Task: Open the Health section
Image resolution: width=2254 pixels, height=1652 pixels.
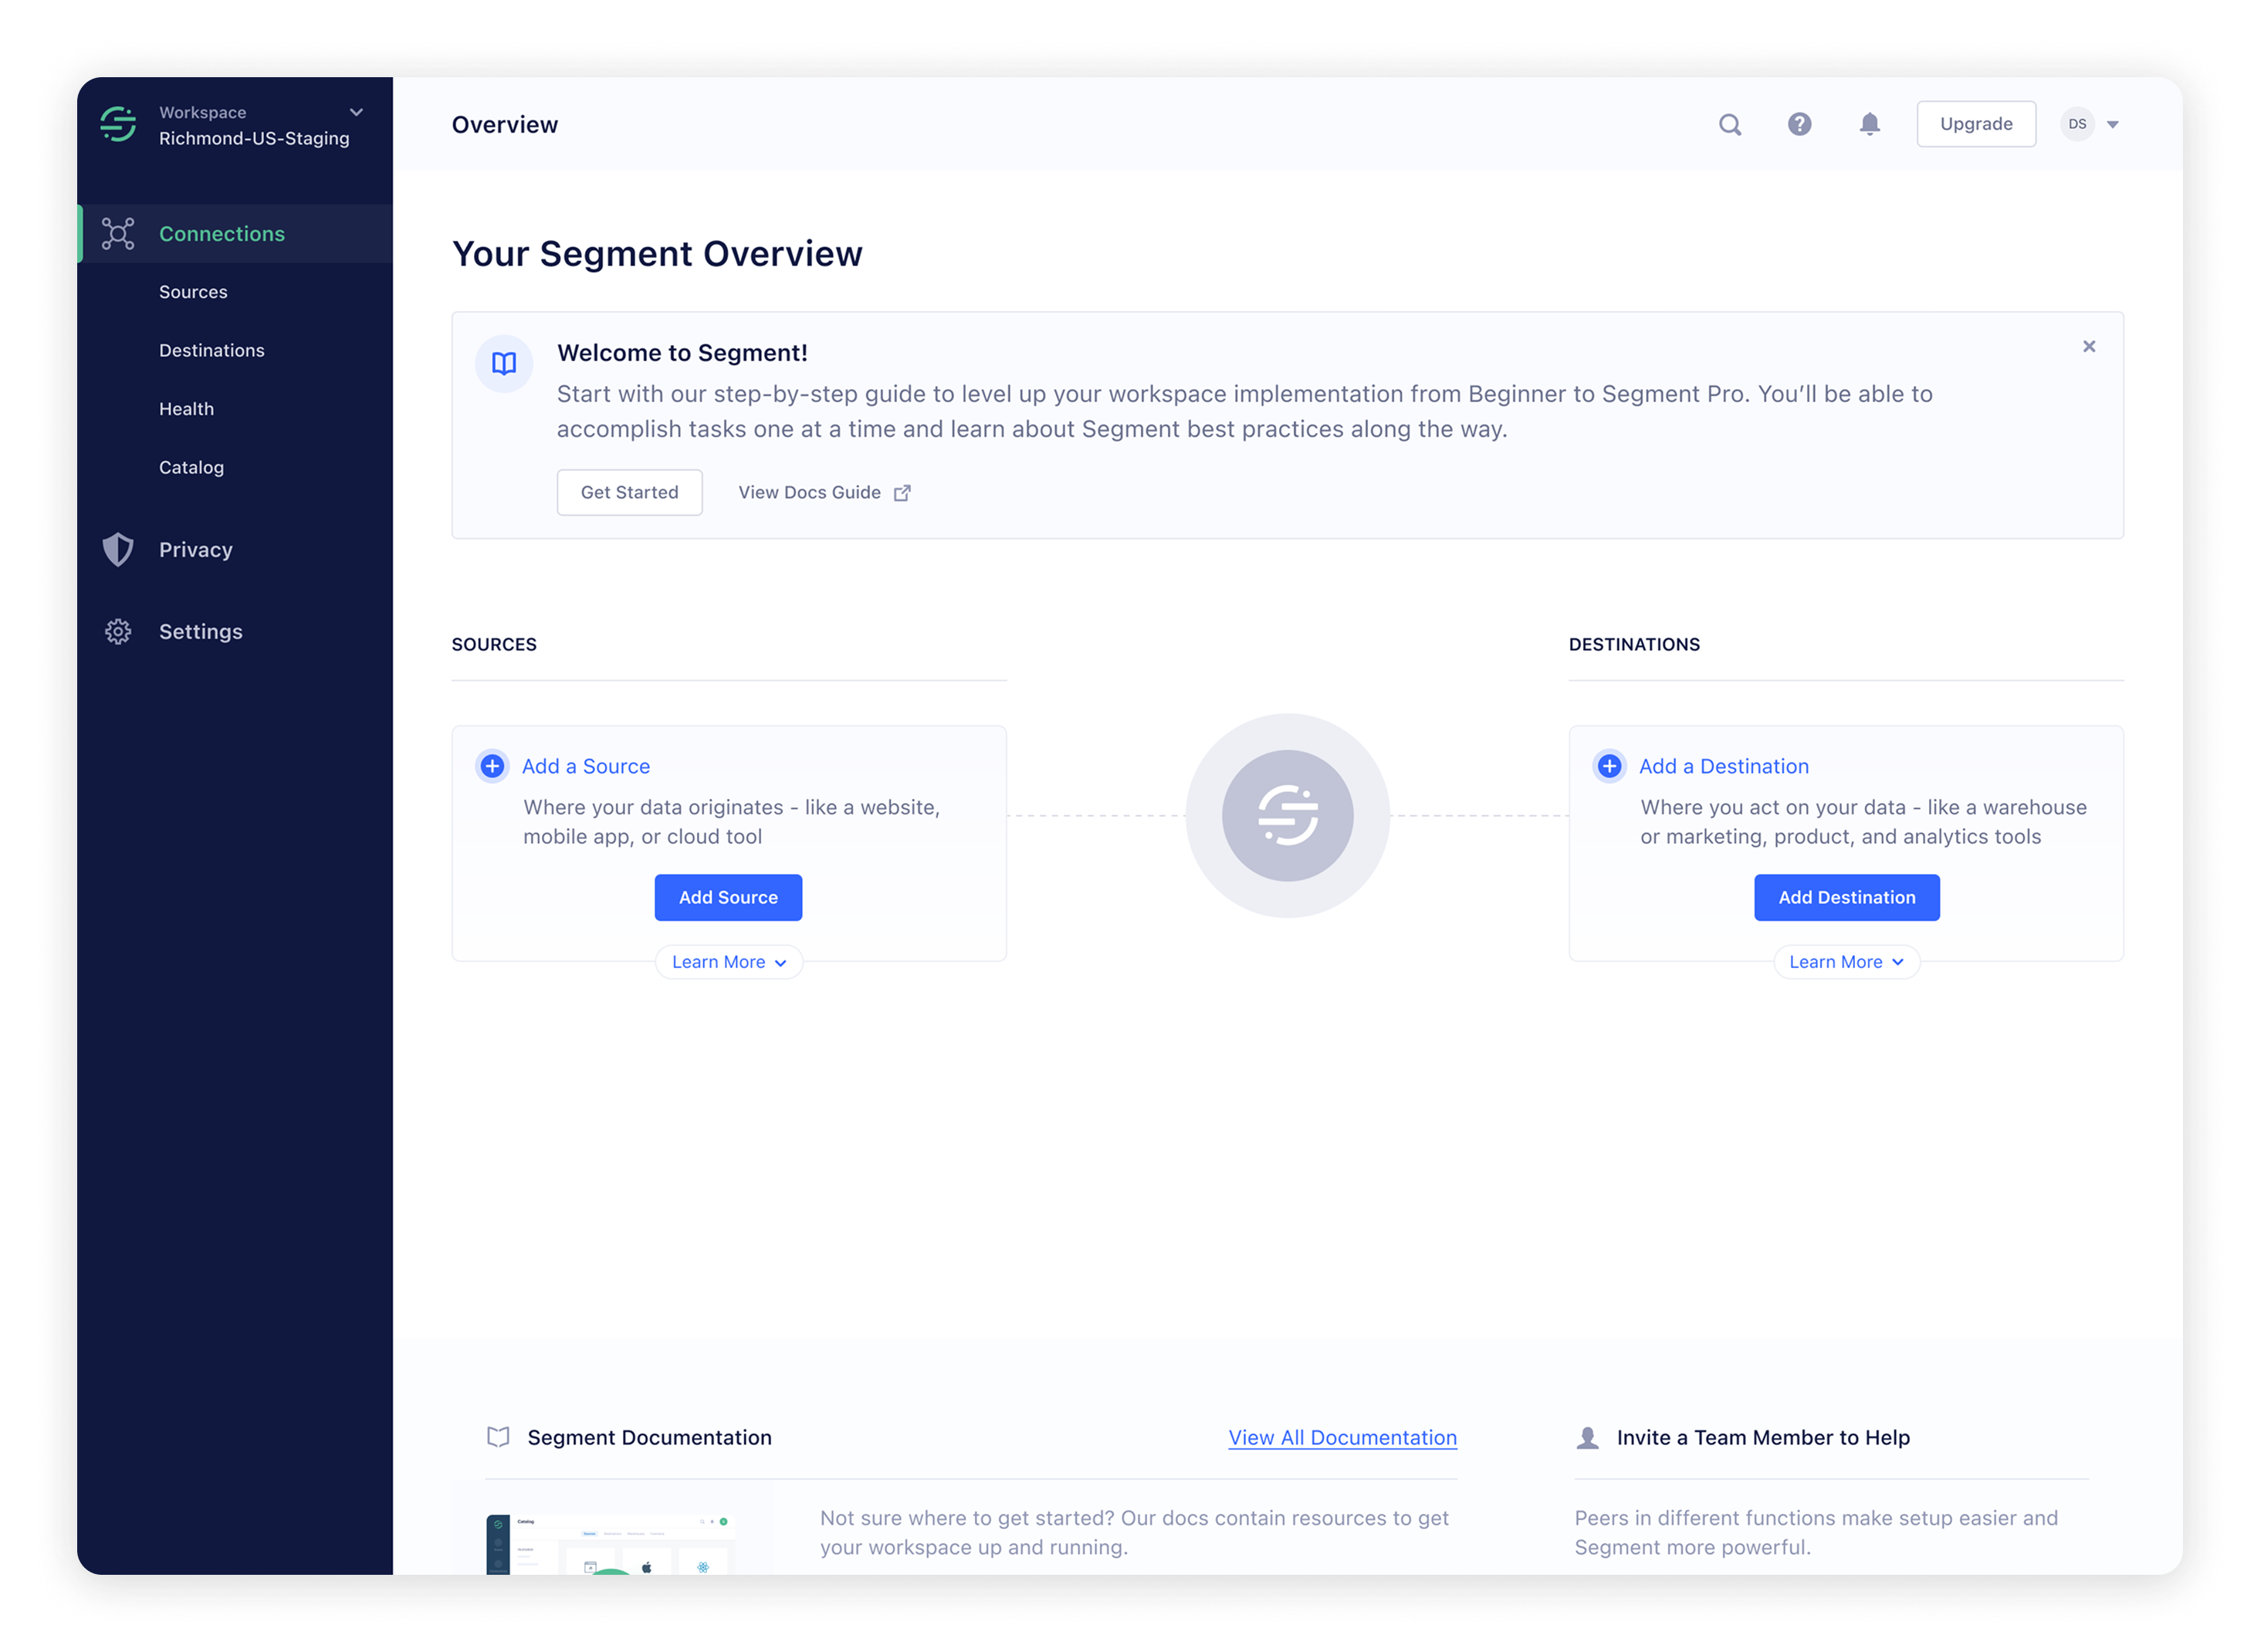Action: click(186, 408)
